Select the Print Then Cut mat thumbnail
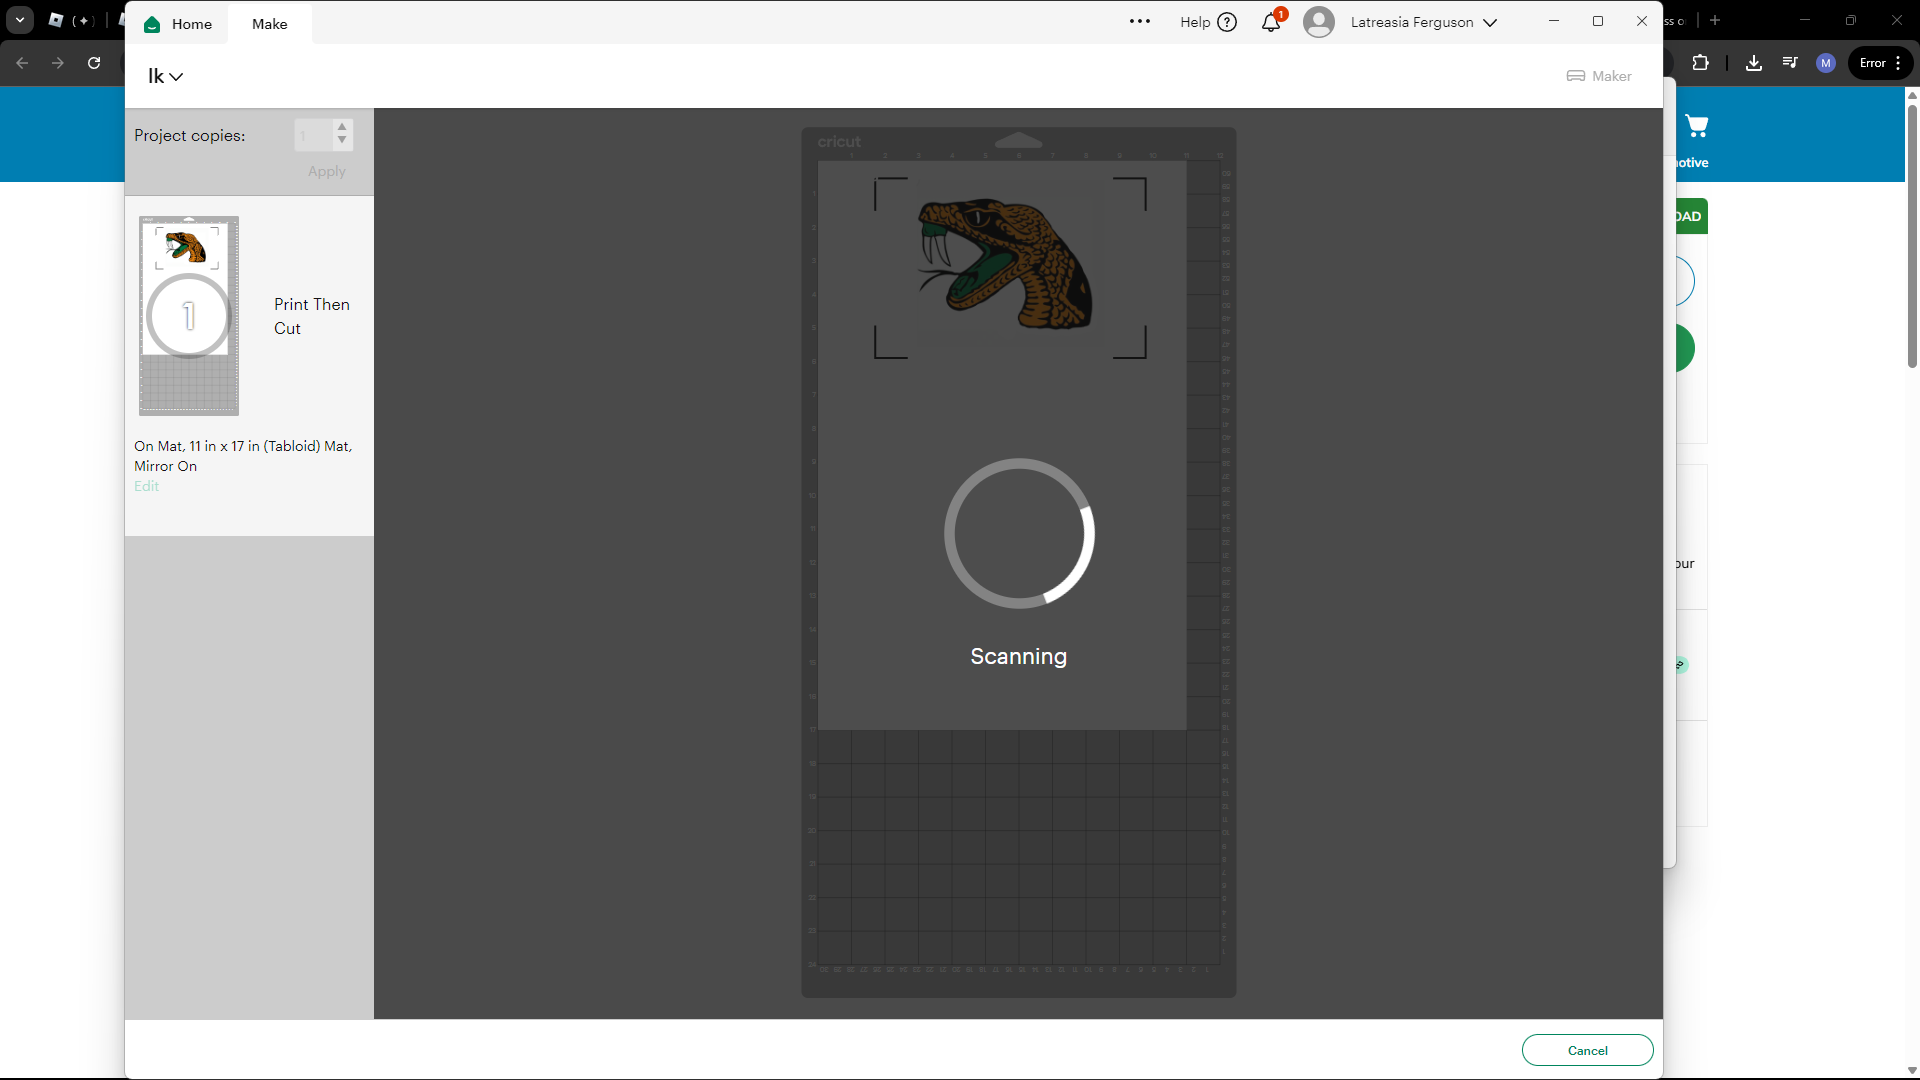Screen dimensions: 1920x1080 tap(189, 316)
